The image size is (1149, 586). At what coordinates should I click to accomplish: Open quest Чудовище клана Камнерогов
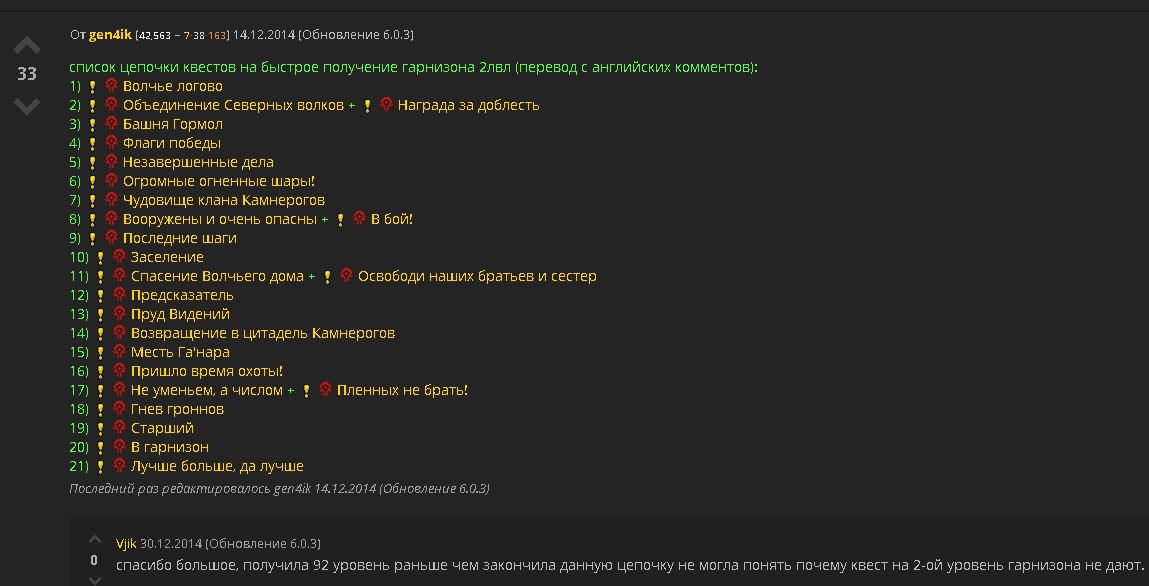(x=223, y=200)
